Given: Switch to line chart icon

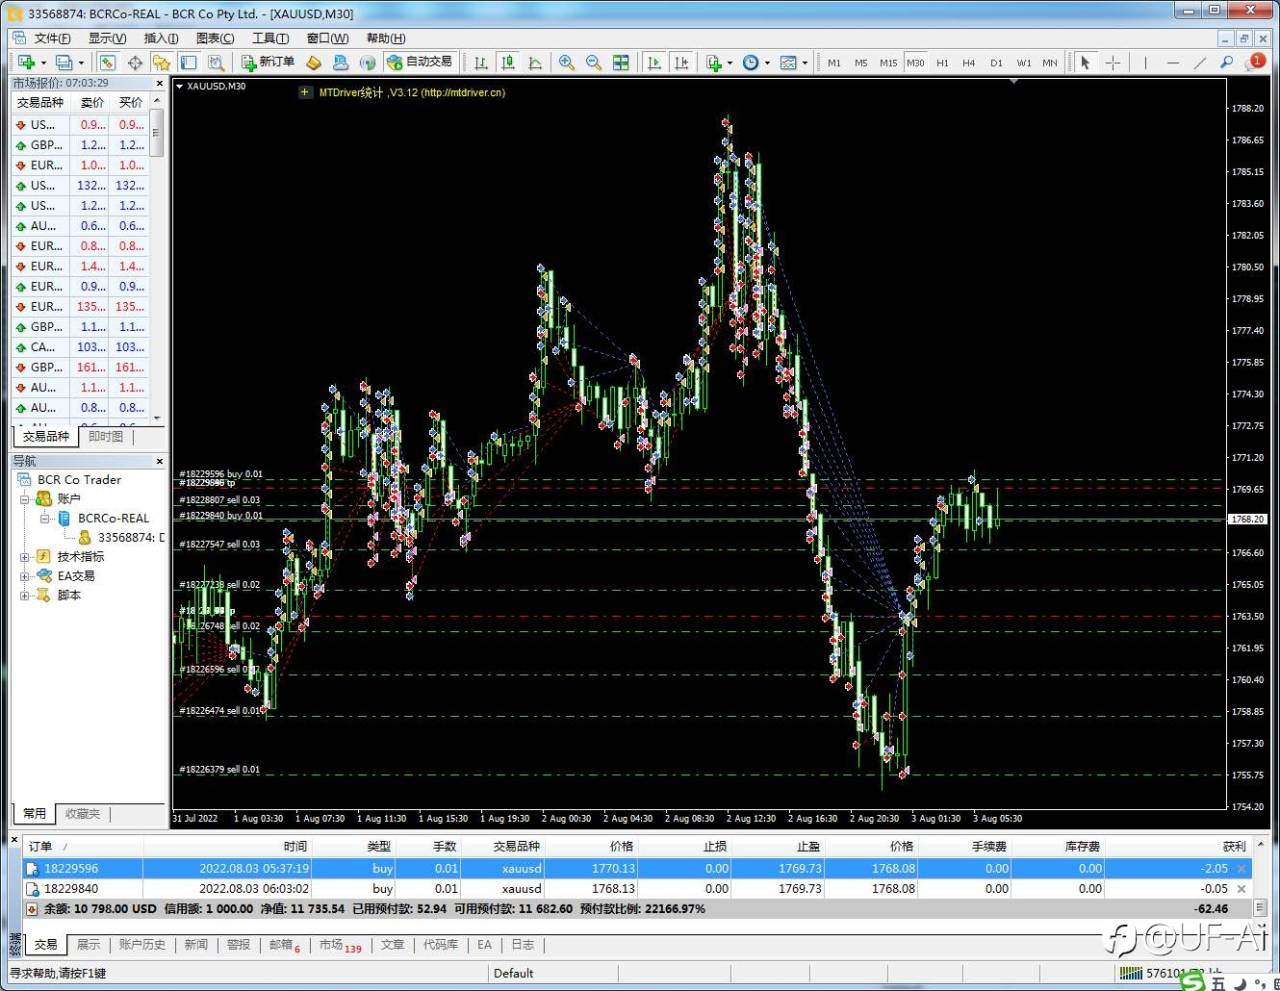Looking at the screenshot, I should point(535,62).
